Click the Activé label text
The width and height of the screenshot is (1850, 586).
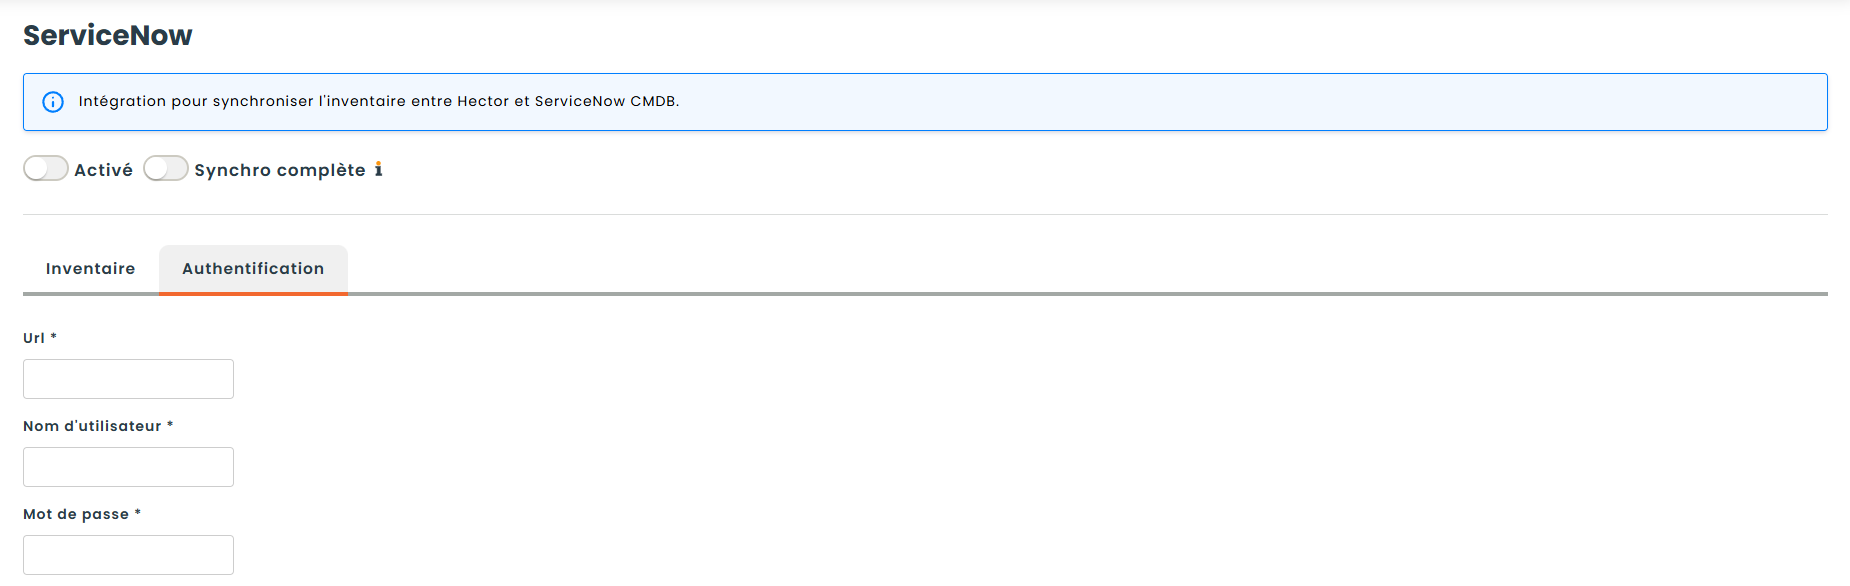103,170
